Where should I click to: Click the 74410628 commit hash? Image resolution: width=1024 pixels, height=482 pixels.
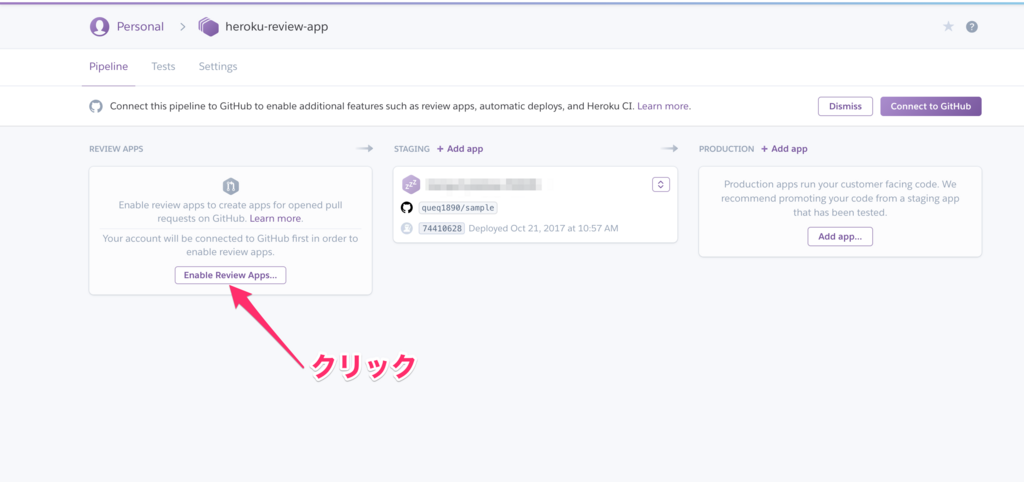[x=441, y=229]
